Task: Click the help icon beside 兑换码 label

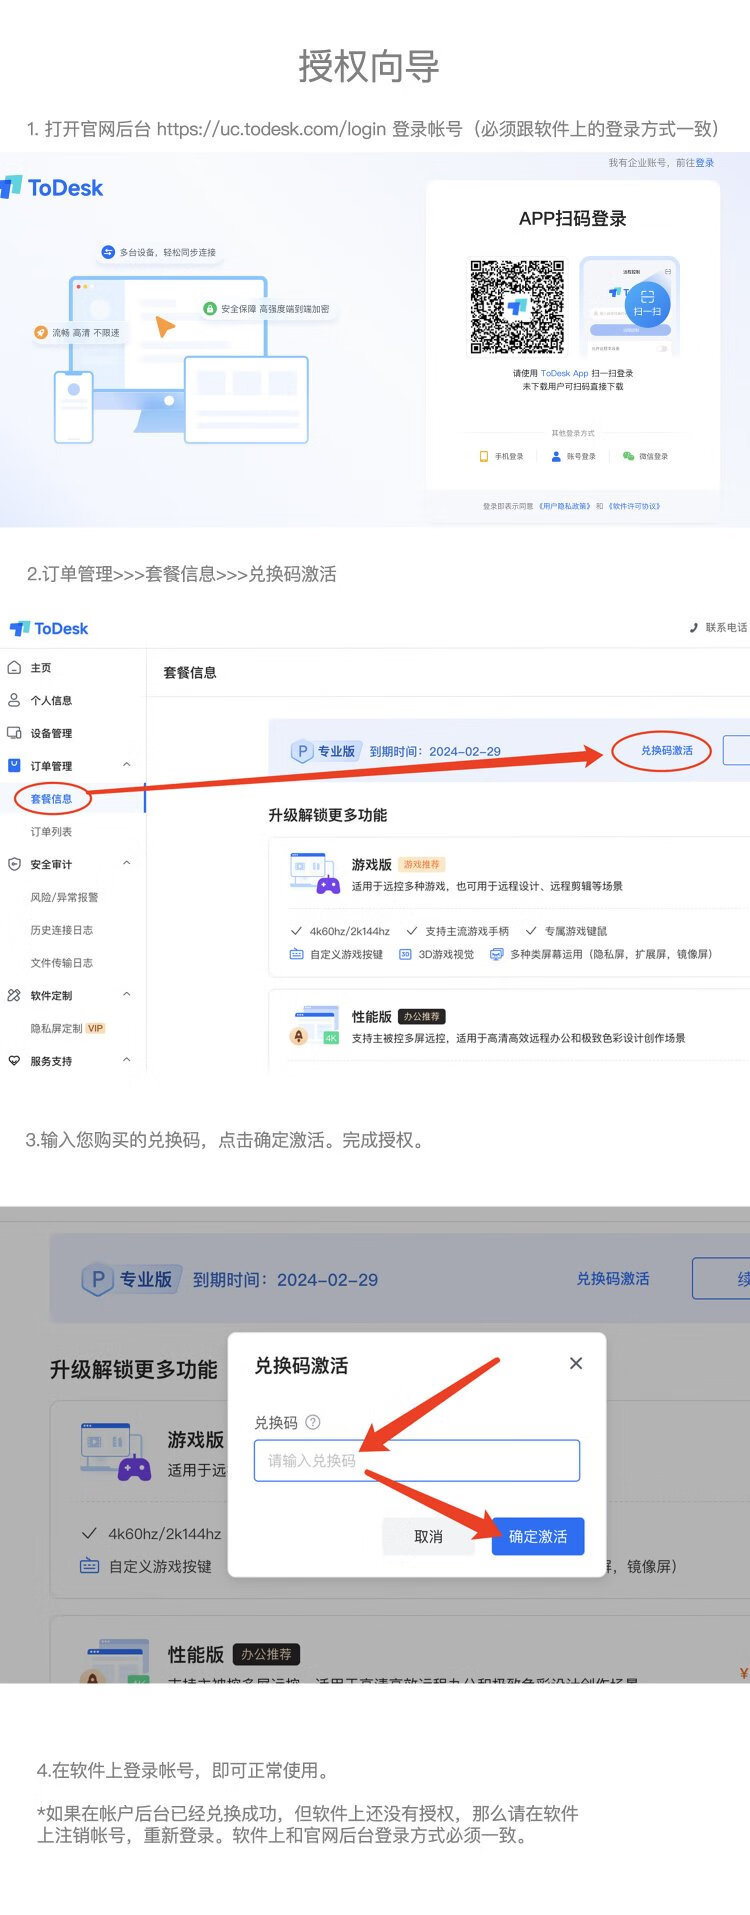Action: [x=313, y=1422]
